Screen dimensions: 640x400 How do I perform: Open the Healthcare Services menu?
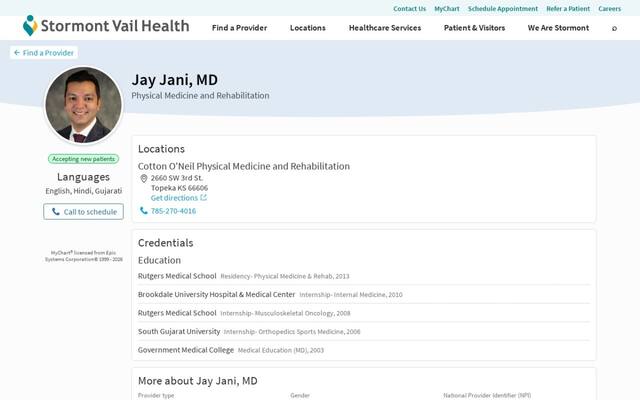(385, 28)
